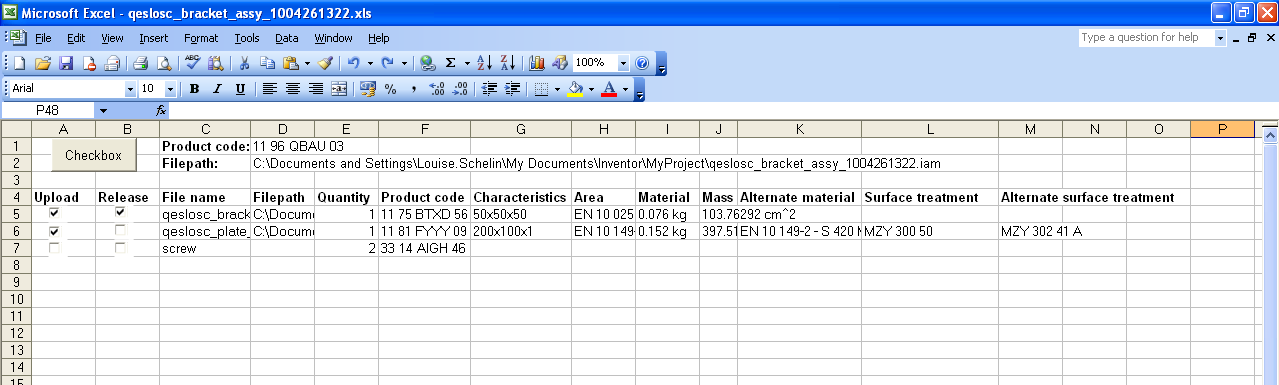This screenshot has height=385, width=1279.
Task: Open the 'Type a question for help' dropdown arrow
Action: [x=1220, y=38]
